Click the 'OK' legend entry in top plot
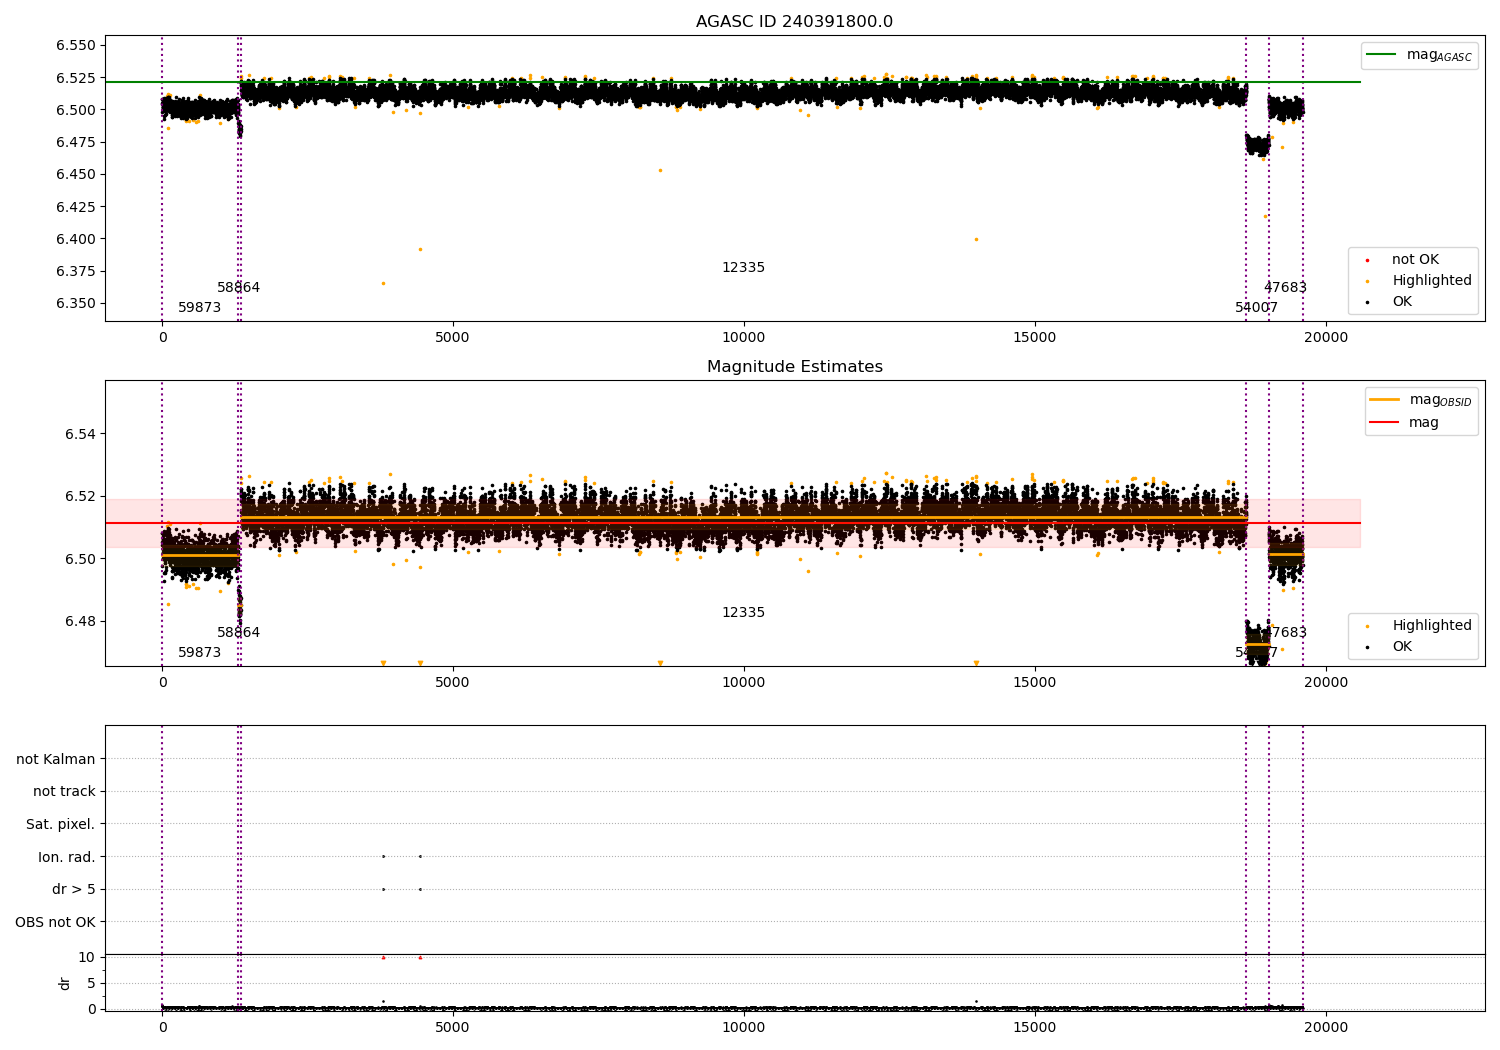The height and width of the screenshot is (1050, 1500). pos(1402,302)
